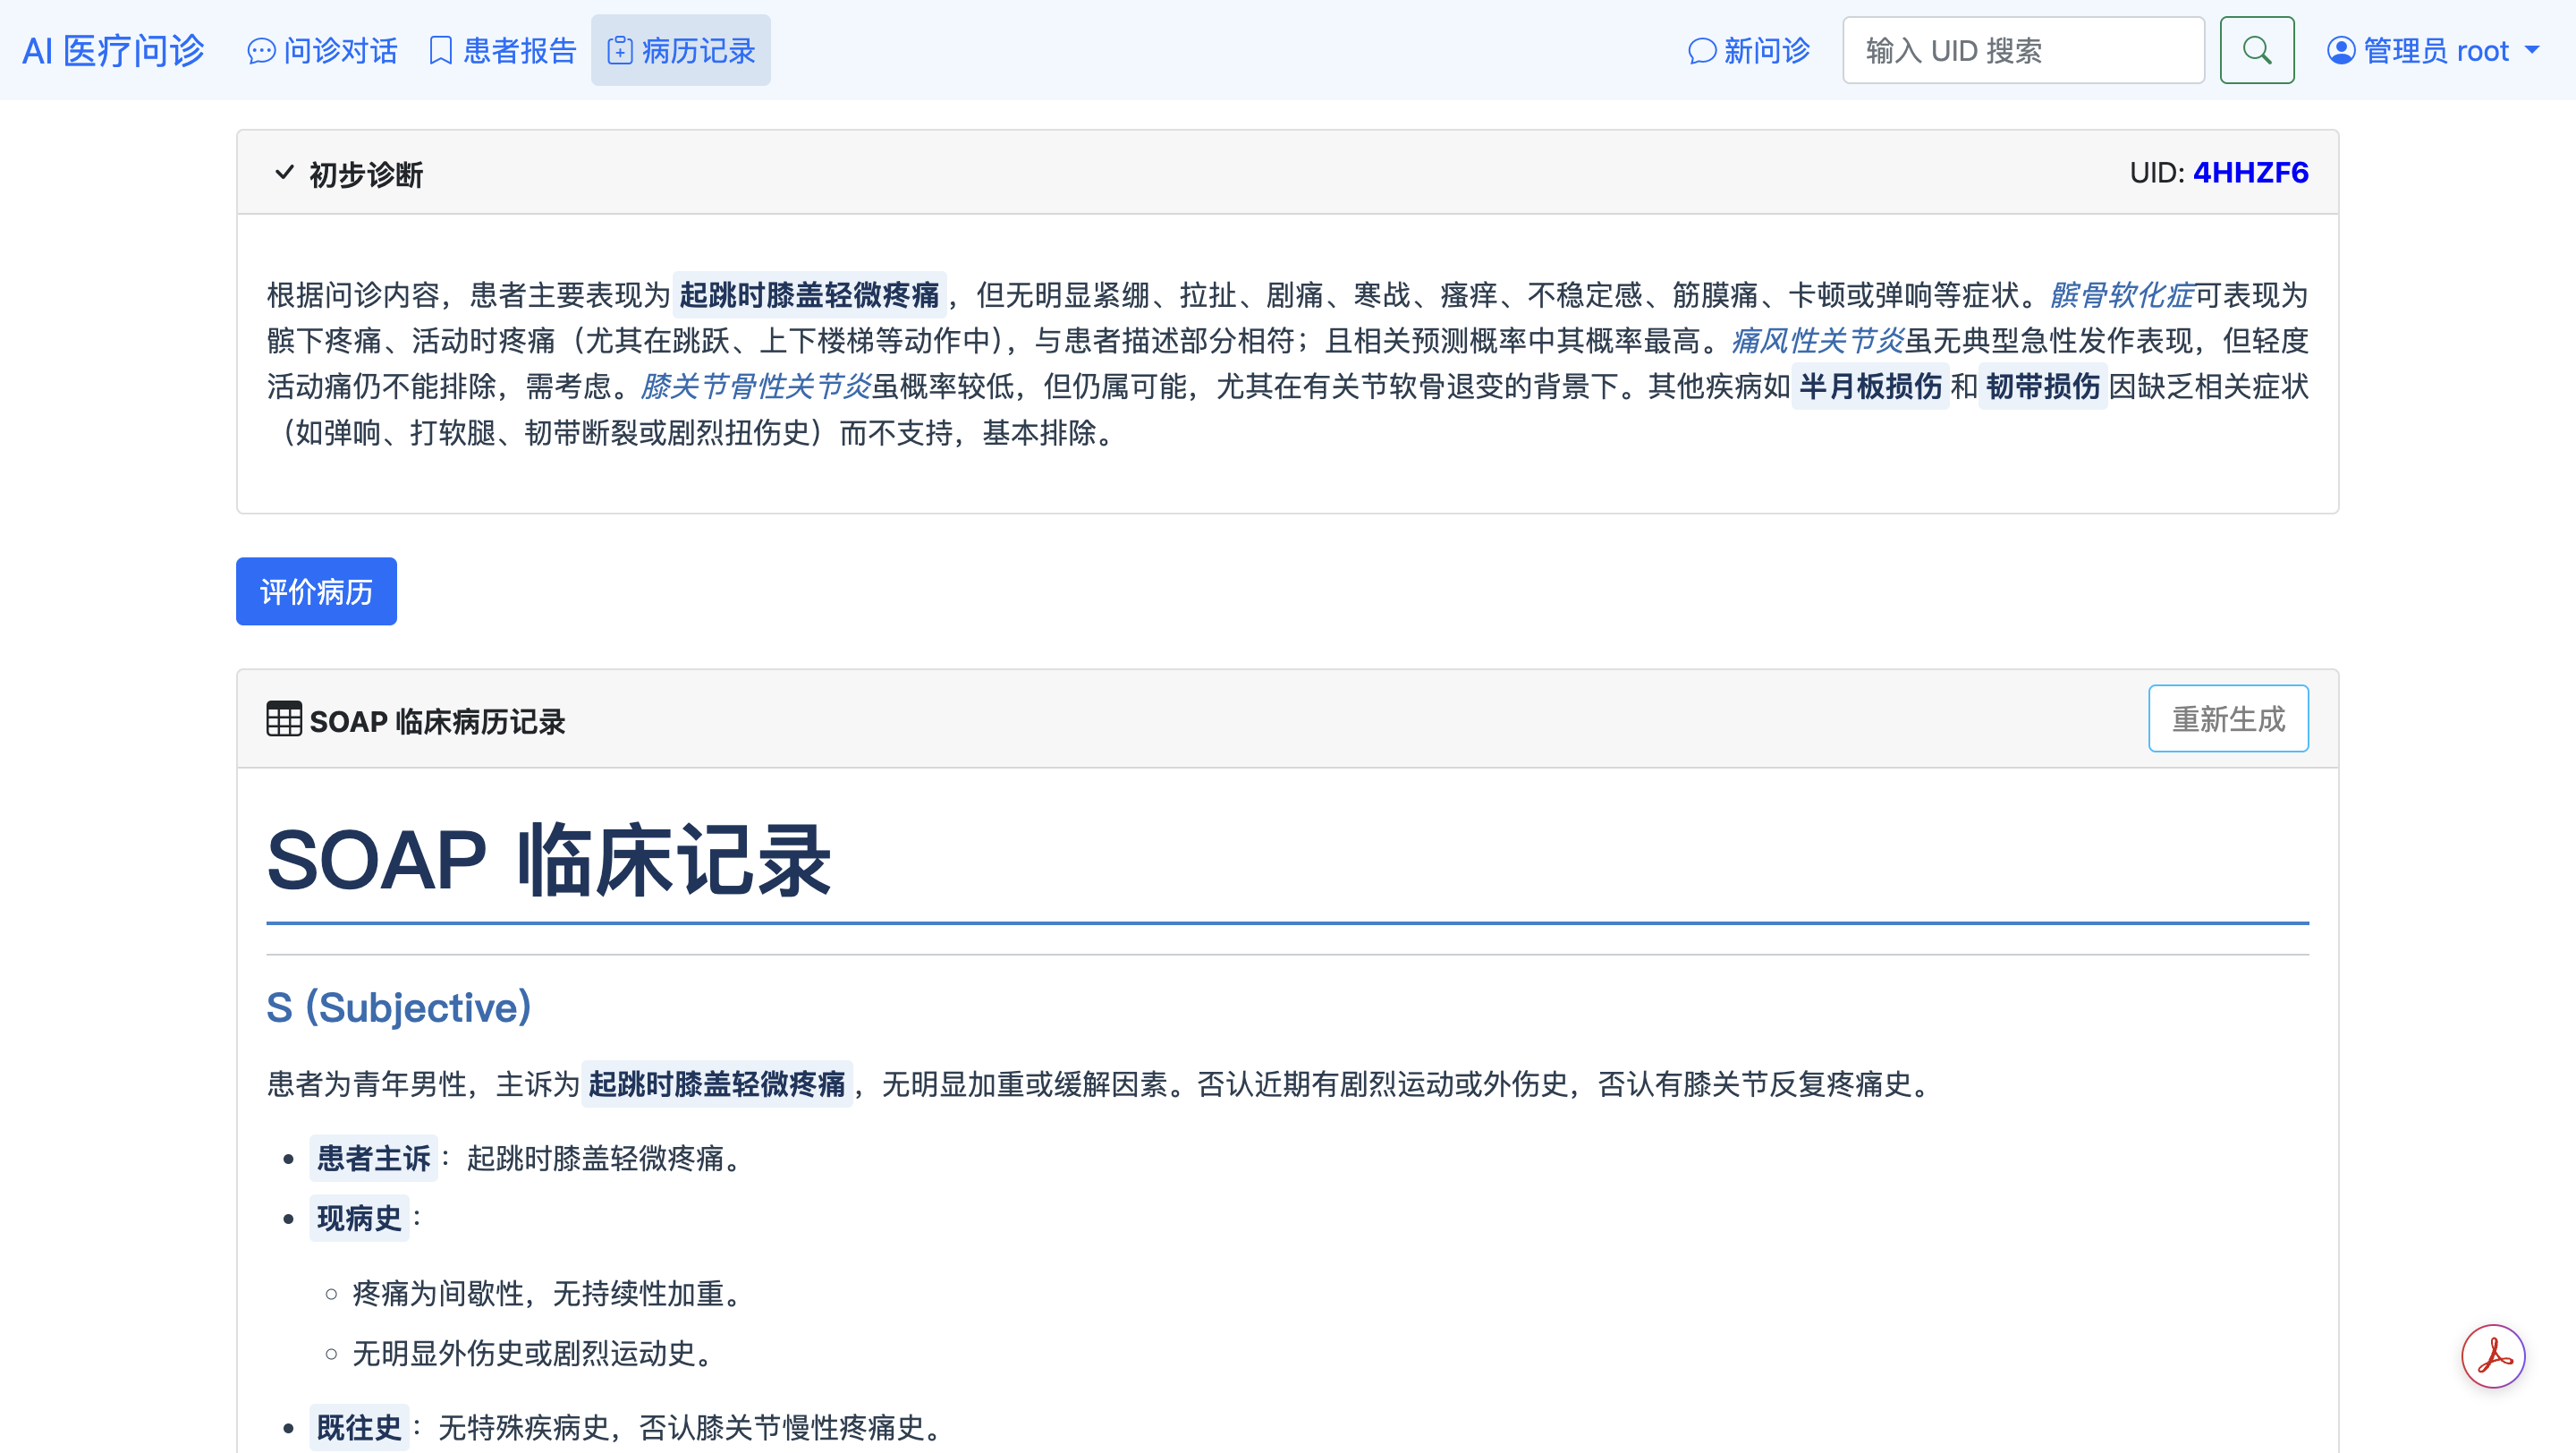Click the 重新生成 button
The width and height of the screenshot is (2576, 1453).
[x=2227, y=718]
